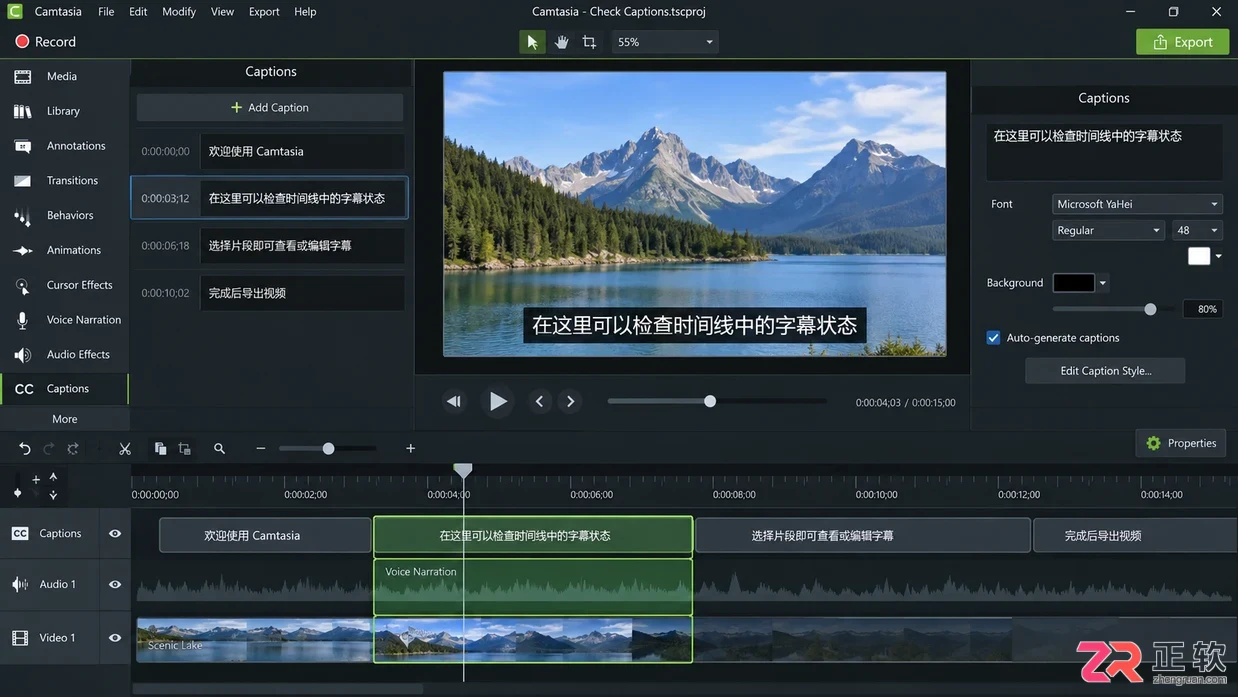Viewport: 1238px width, 697px height.
Task: Expand More tools in the sidebar
Action: tap(64, 419)
